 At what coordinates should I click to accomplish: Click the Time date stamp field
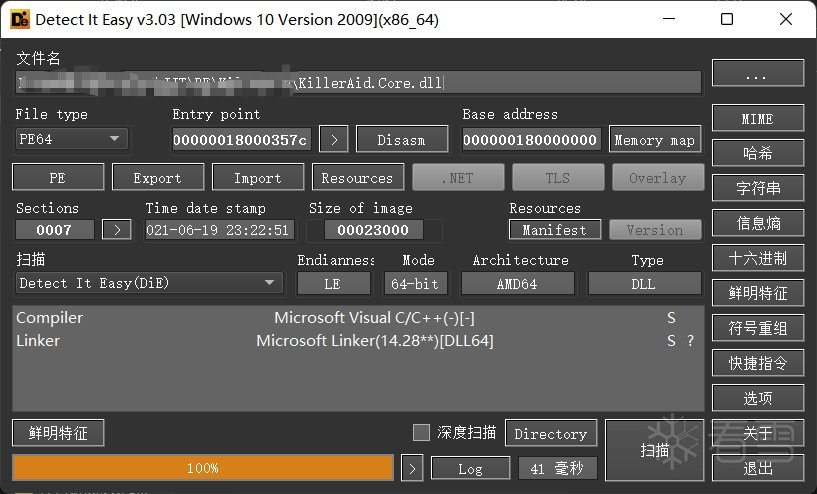tap(219, 230)
